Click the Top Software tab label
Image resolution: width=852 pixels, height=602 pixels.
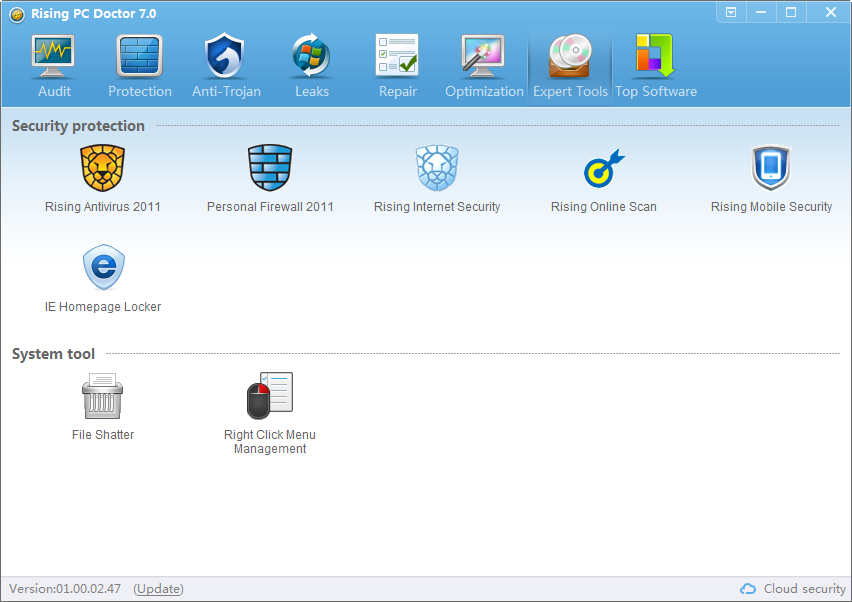(x=655, y=92)
